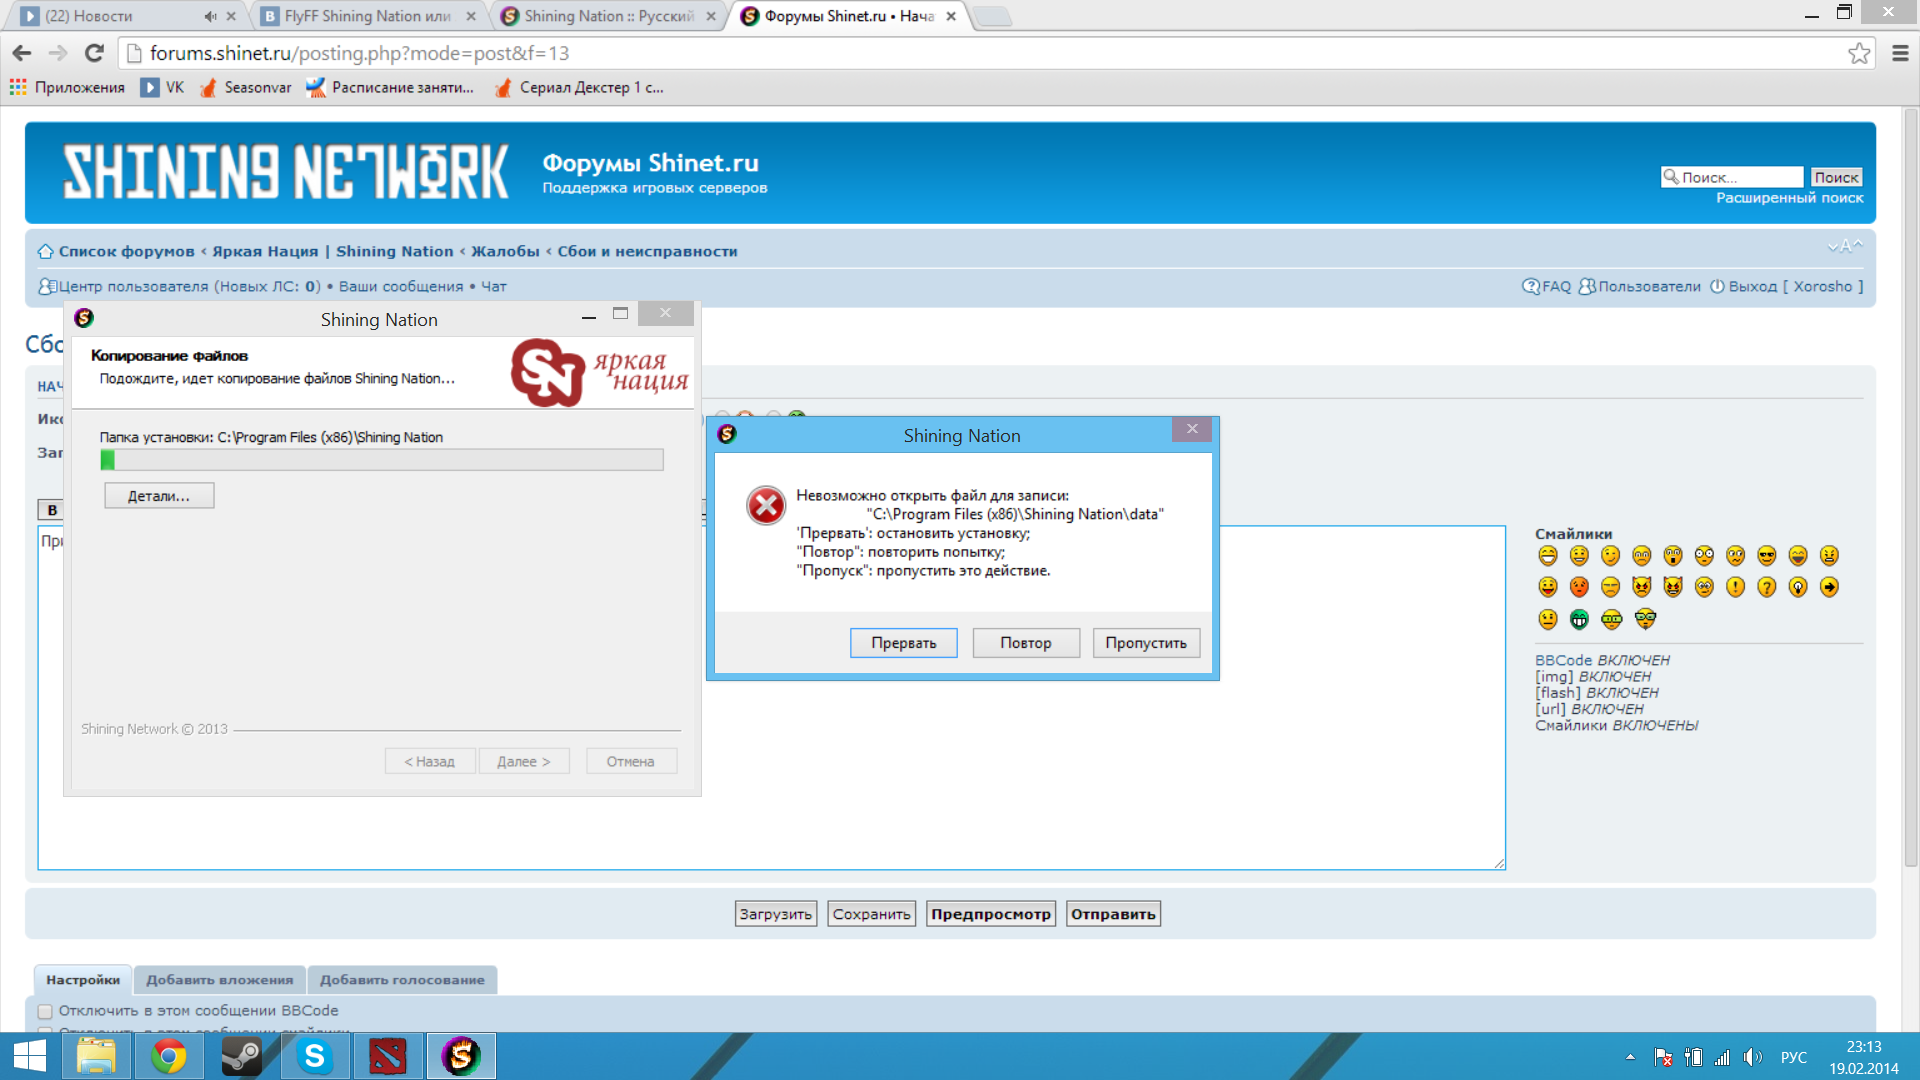Viewport: 1920px width, 1080px height.
Task: Click 'Повтор' to retry installation
Action: tap(1025, 643)
